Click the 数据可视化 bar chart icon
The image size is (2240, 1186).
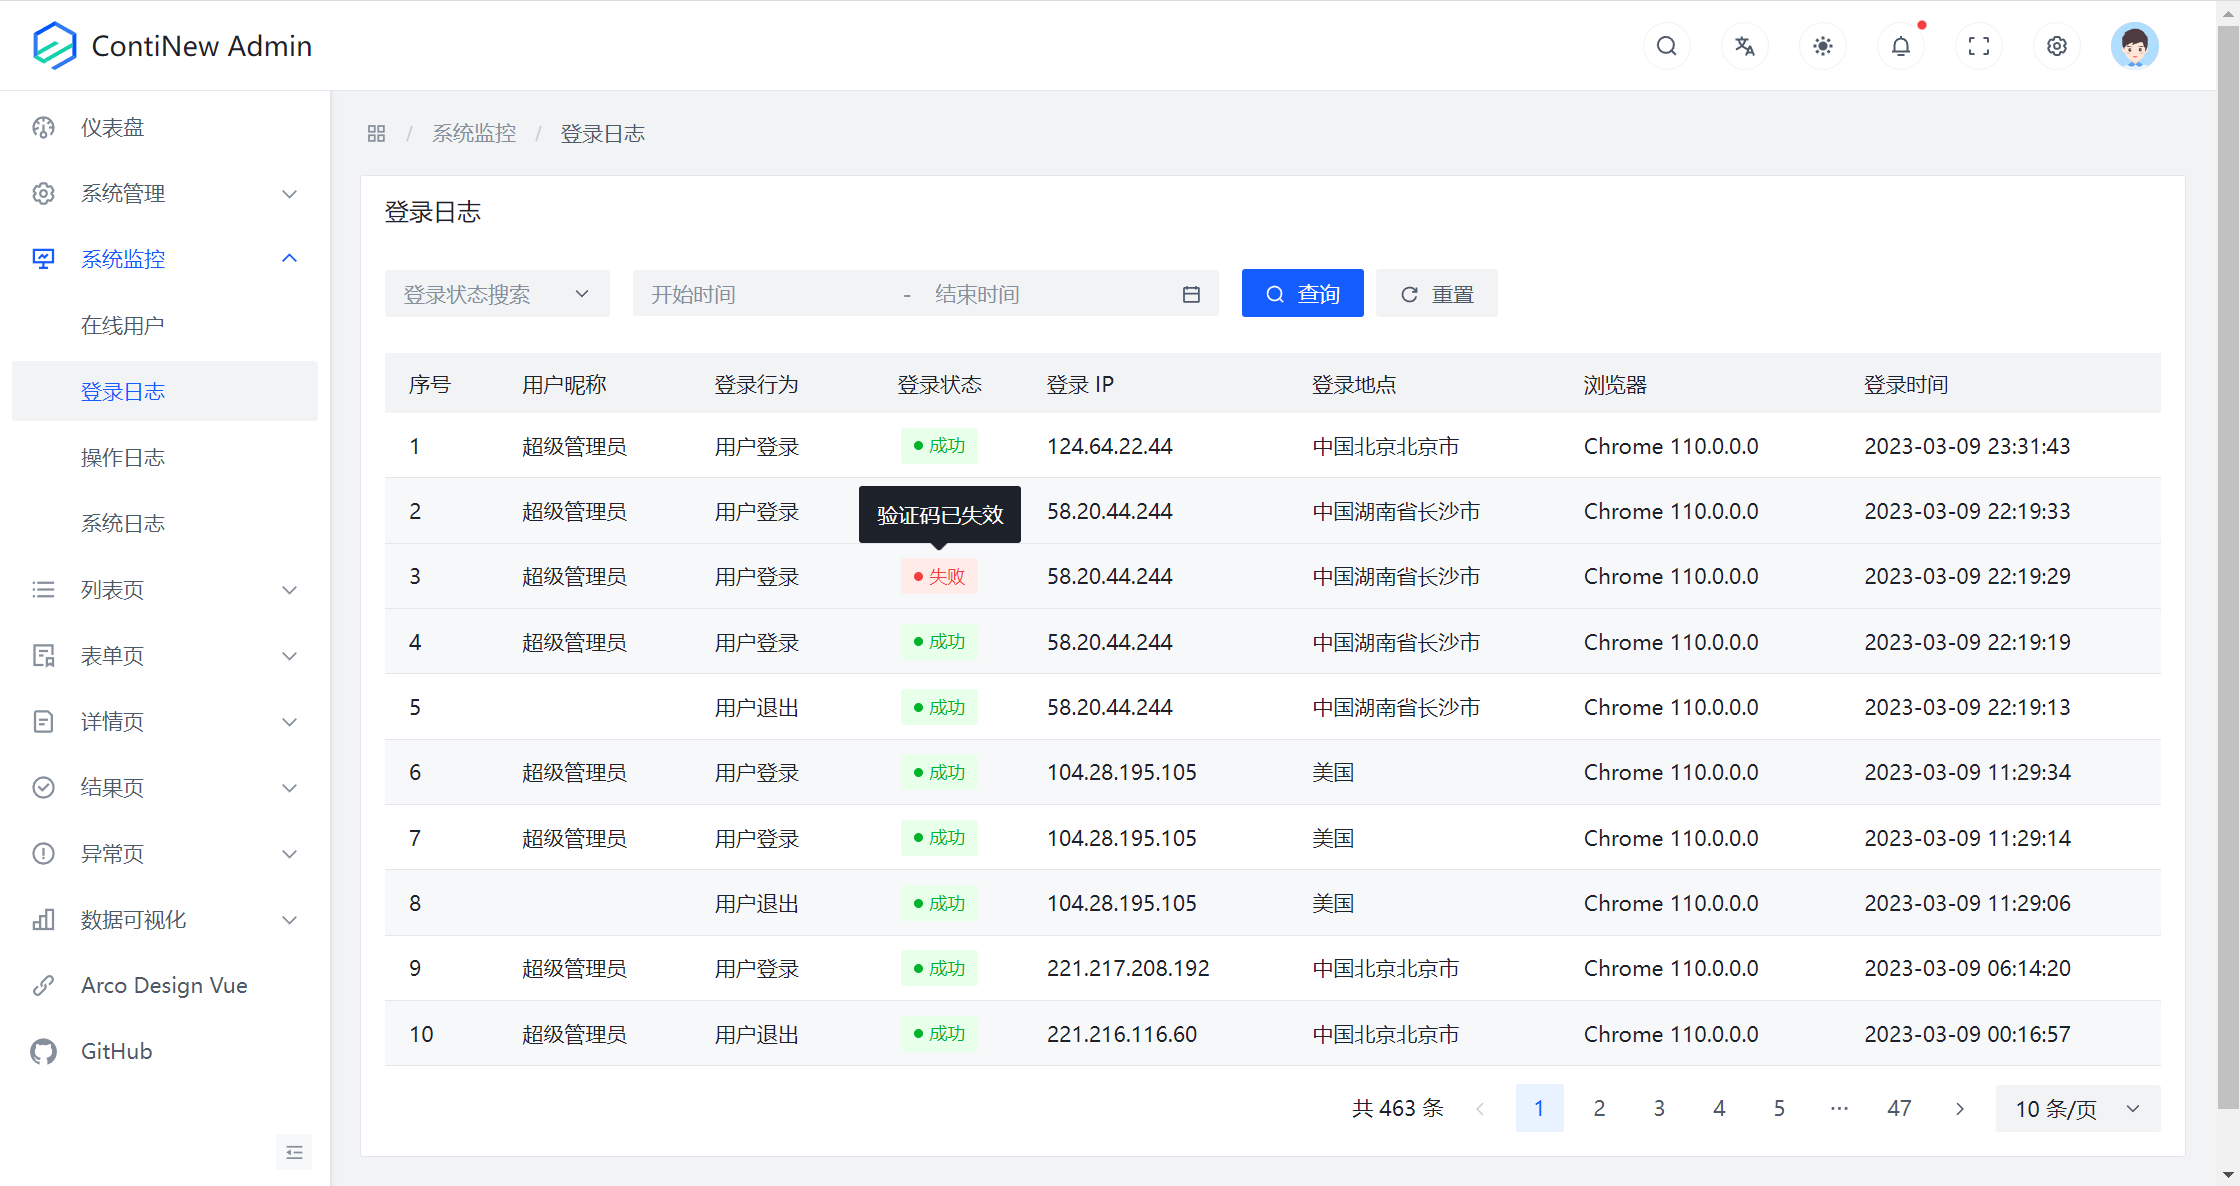click(x=43, y=919)
